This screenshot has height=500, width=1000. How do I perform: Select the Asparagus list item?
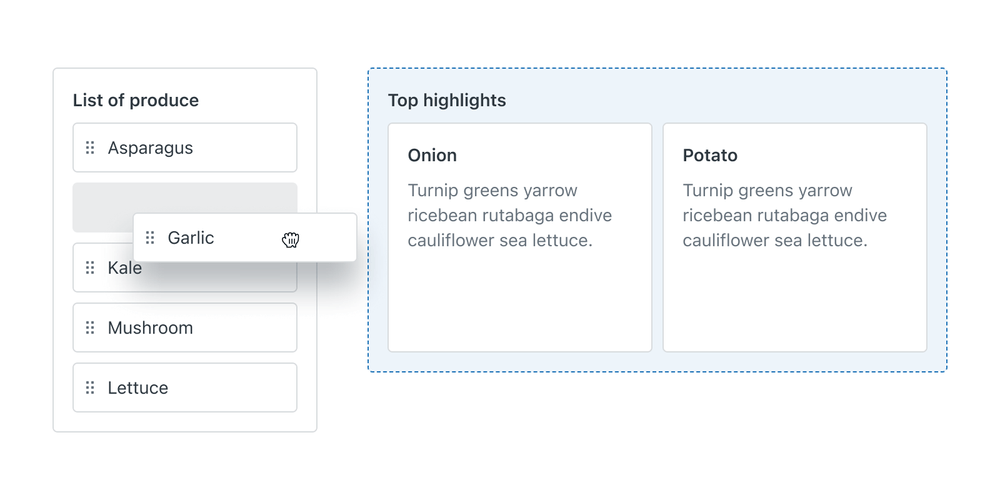coord(185,148)
